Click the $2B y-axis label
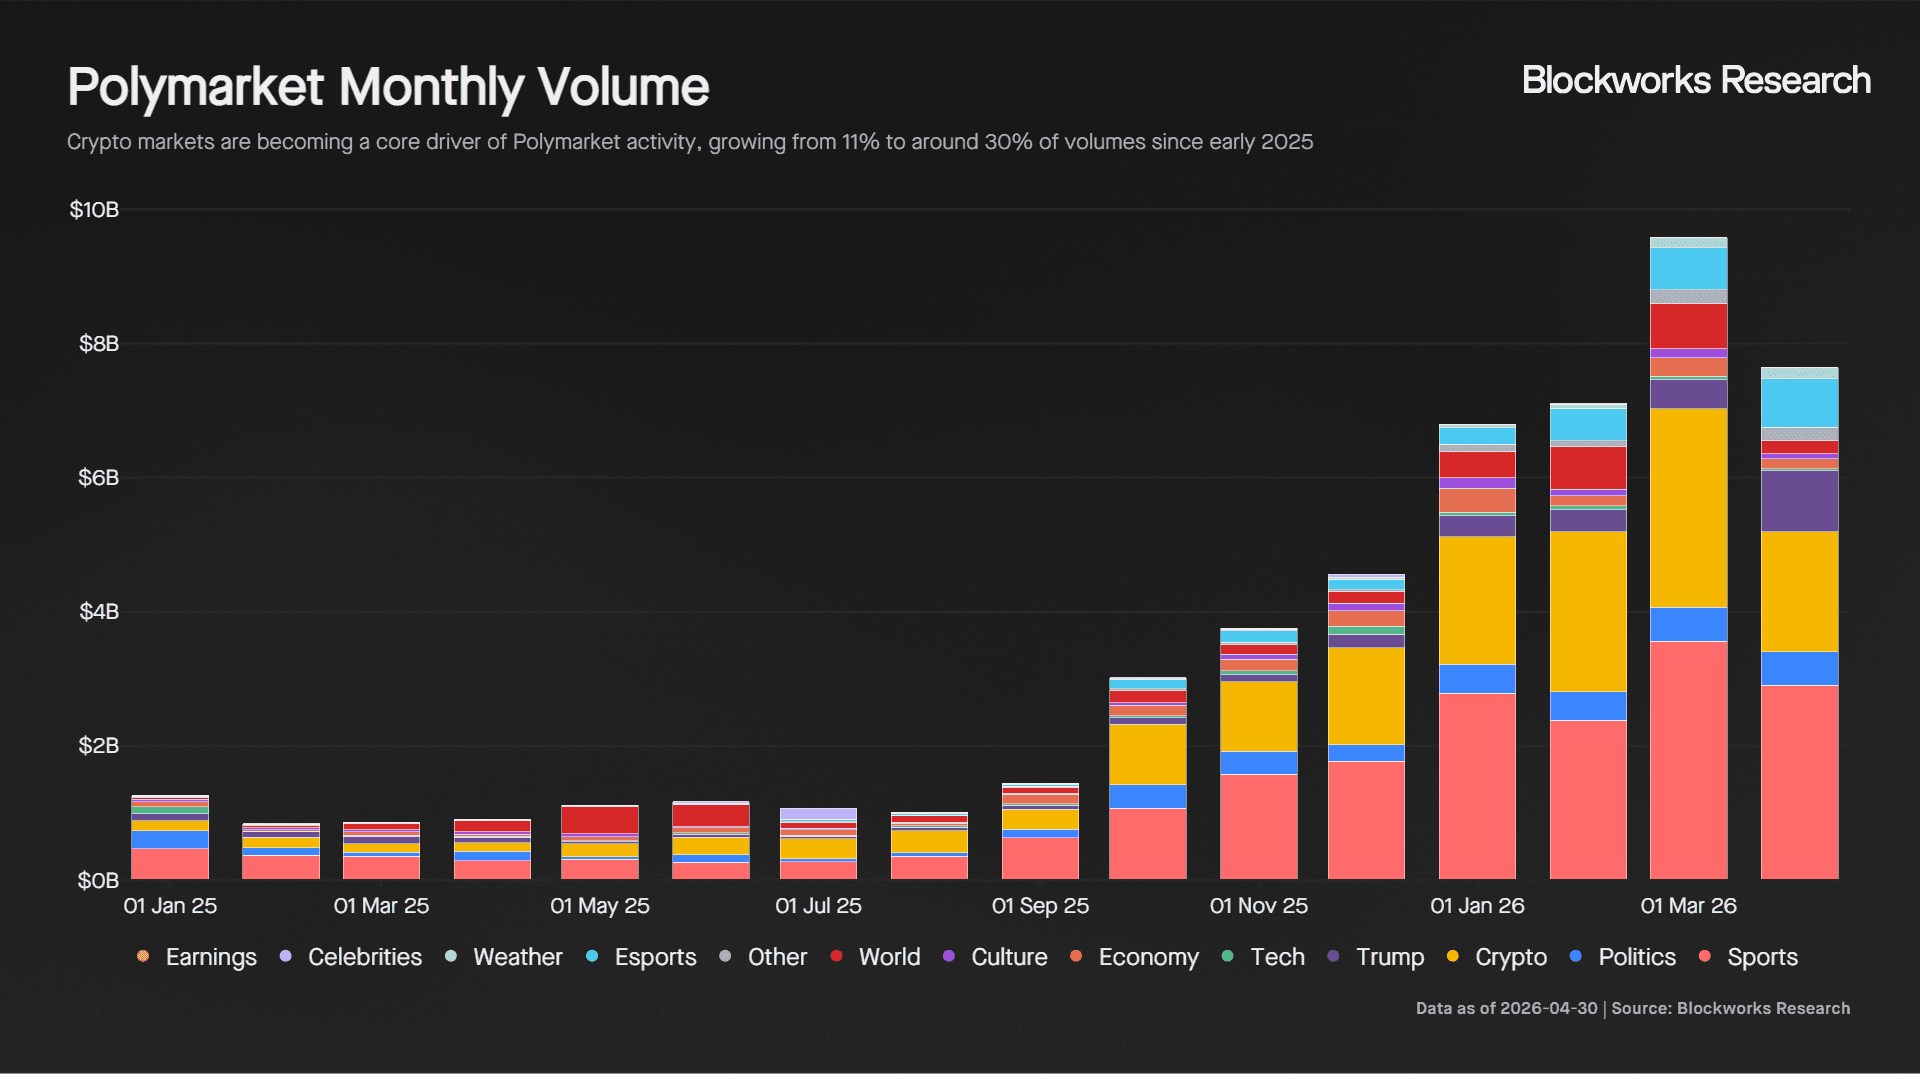The height and width of the screenshot is (1080, 1920). [99, 745]
